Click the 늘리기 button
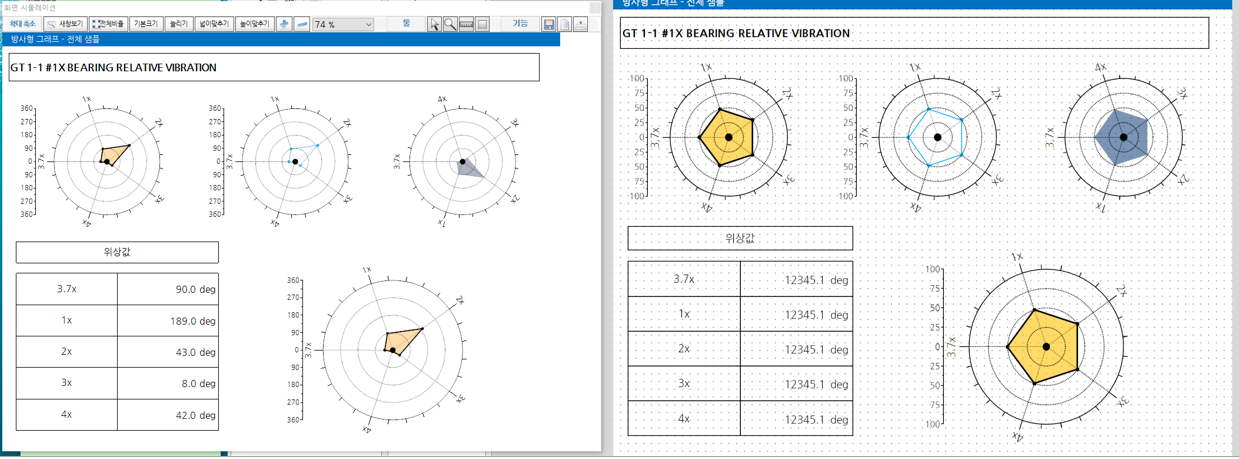 [x=178, y=23]
